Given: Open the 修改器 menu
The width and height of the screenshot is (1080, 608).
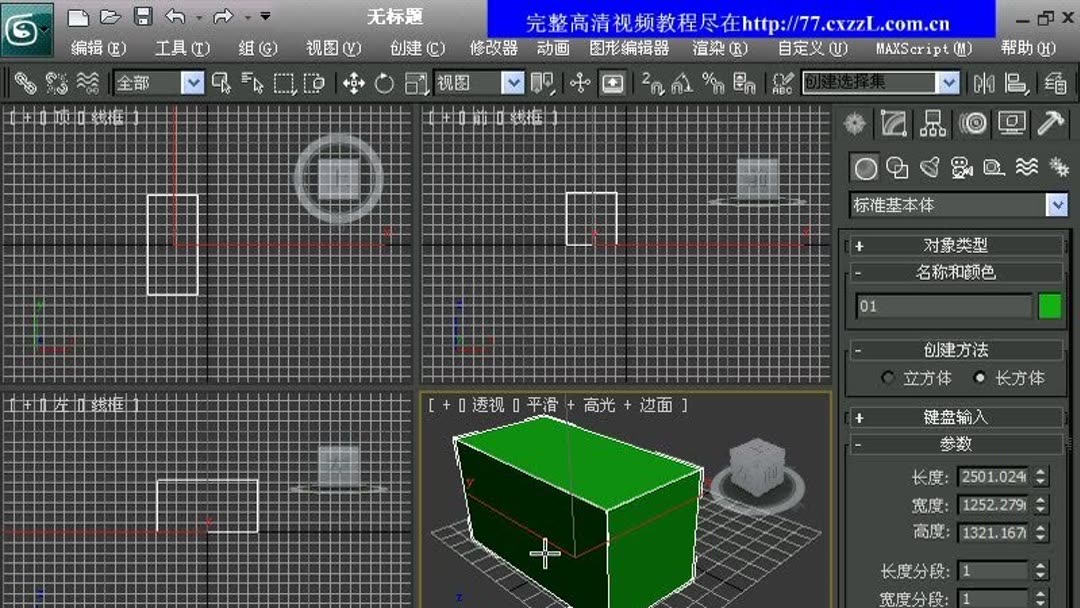Looking at the screenshot, I should coord(492,48).
